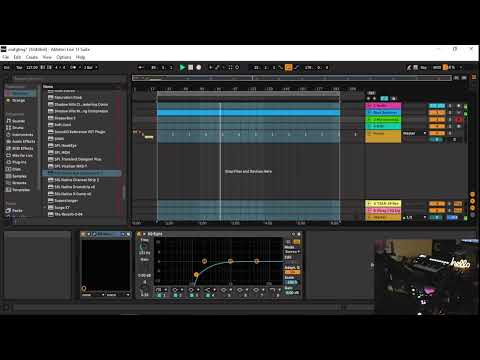Screen dimensions: 480x360
Task: Select Drums category in browser
Action: pos(18,128)
